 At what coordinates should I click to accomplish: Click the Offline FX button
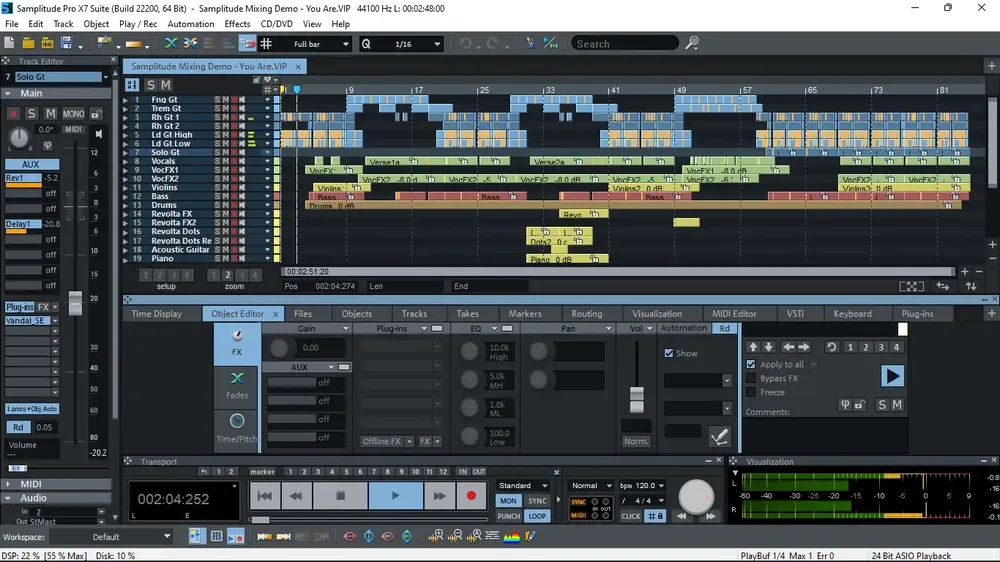point(381,441)
